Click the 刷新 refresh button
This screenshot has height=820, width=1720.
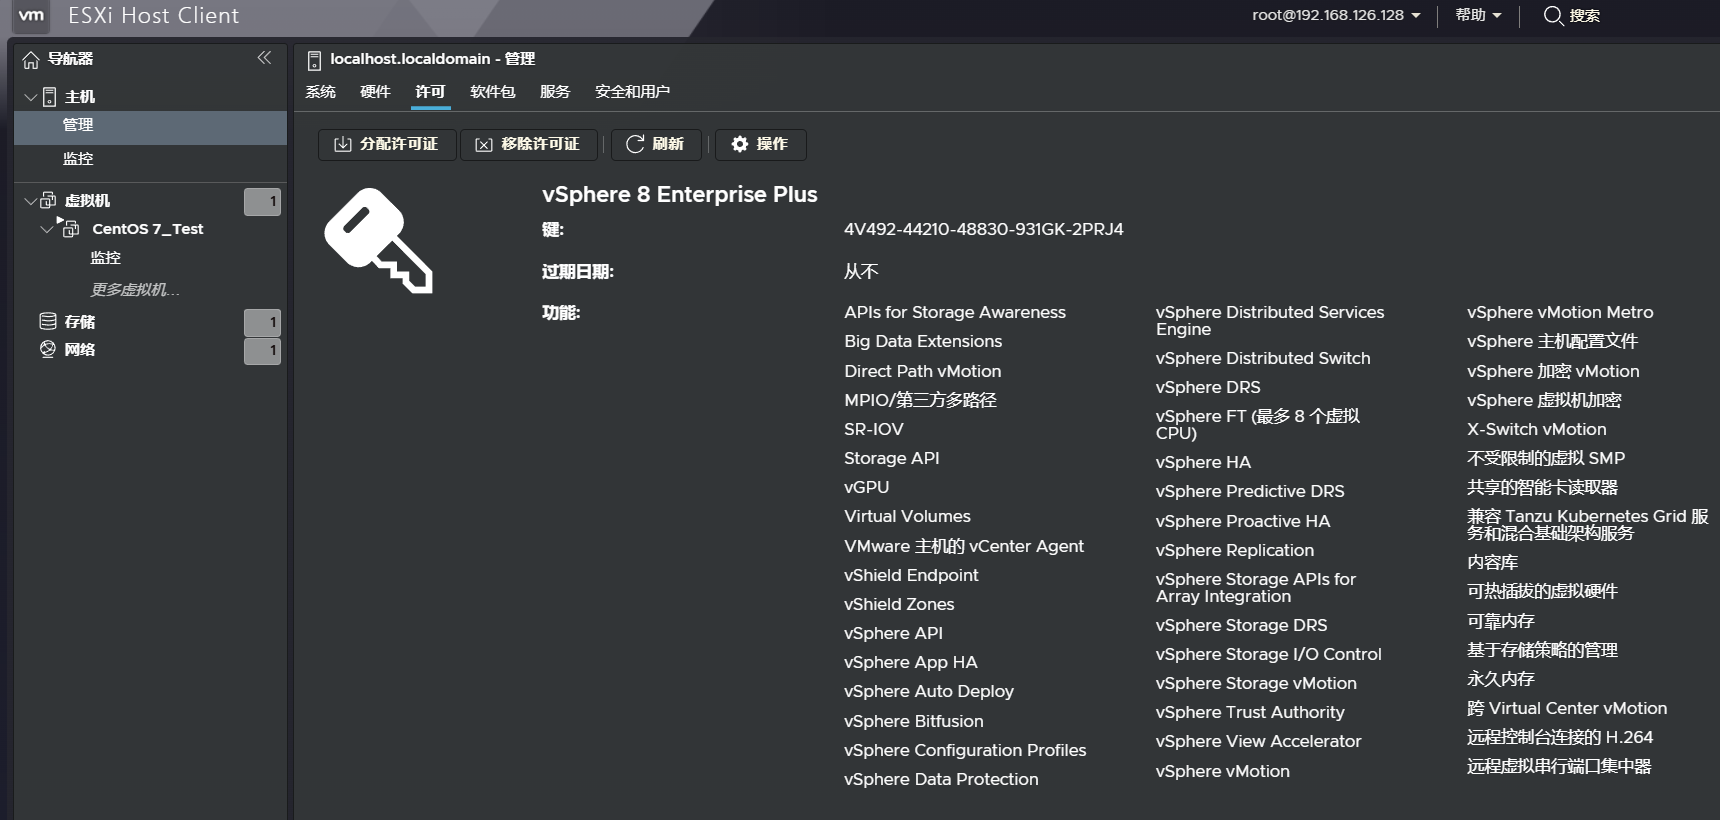click(656, 144)
